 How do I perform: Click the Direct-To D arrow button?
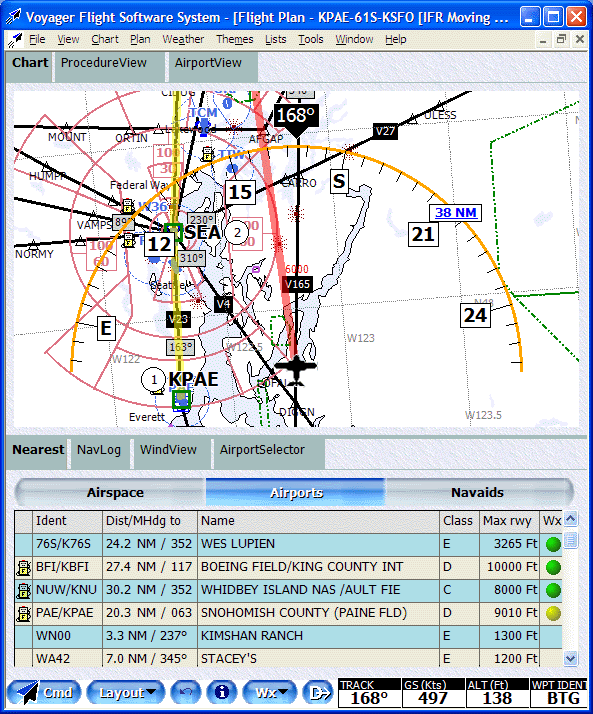click(319, 693)
